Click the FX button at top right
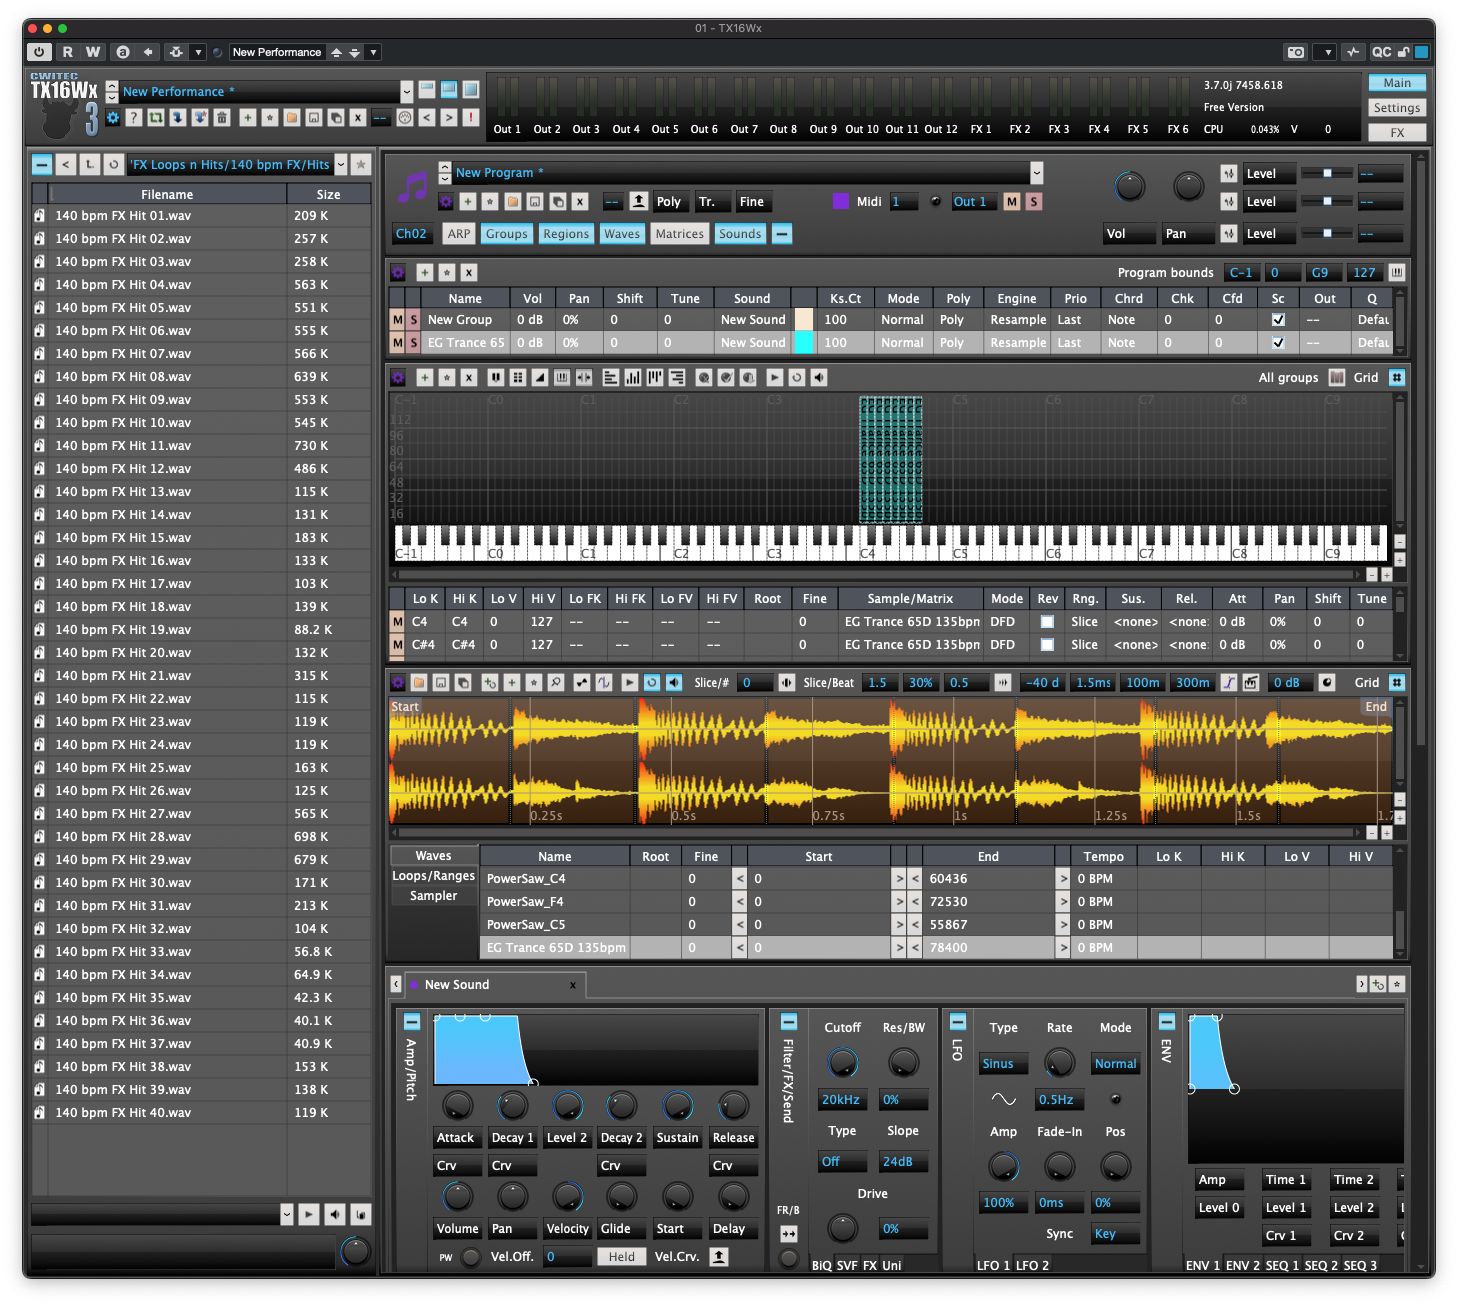The image size is (1458, 1305). coord(1397,133)
